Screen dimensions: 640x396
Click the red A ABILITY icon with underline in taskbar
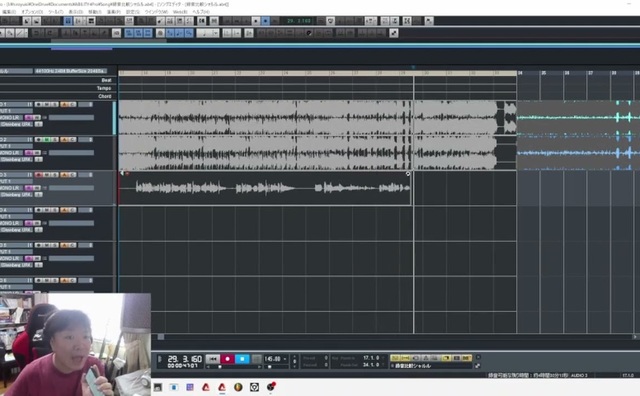pyautogui.click(x=222, y=387)
